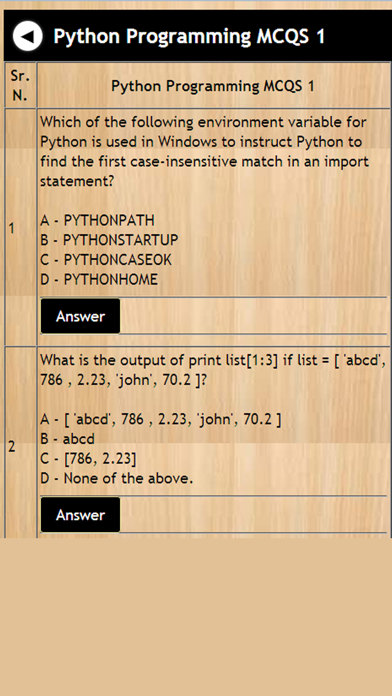Click the Sr. N. column header
This screenshot has height=696, width=392.
[x=20, y=85]
